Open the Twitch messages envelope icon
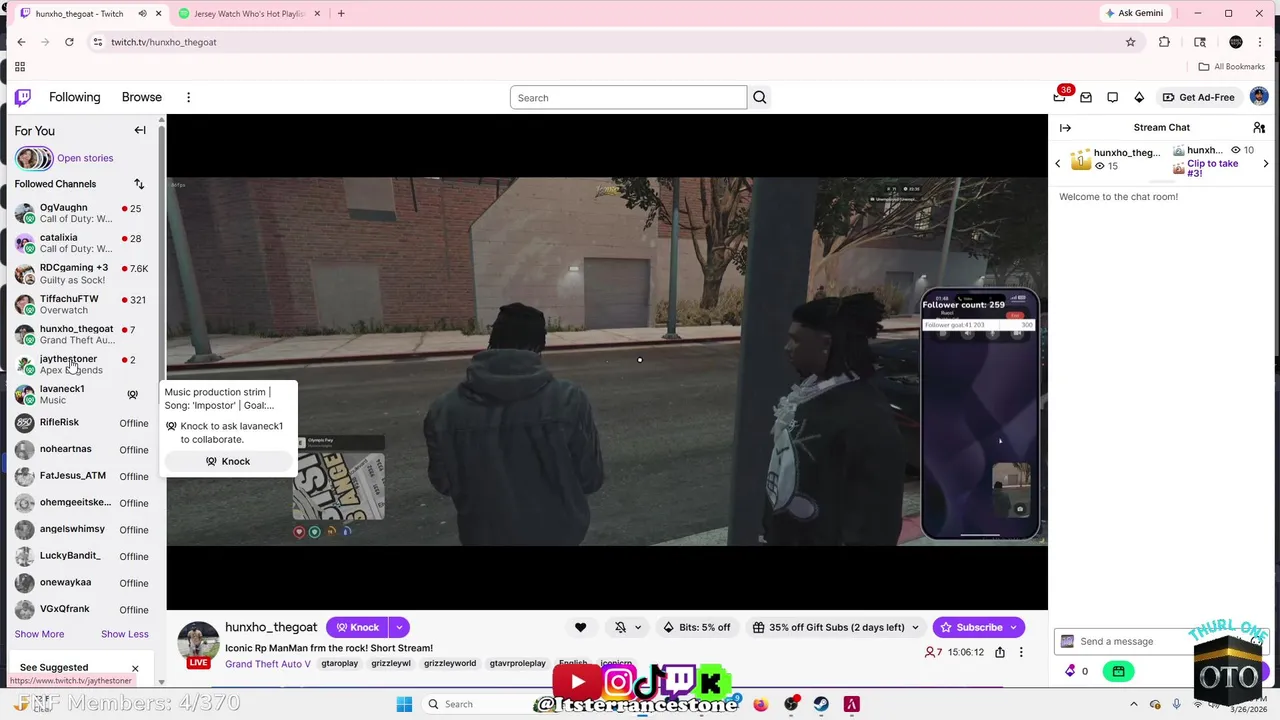This screenshot has height=720, width=1280. [x=1086, y=97]
